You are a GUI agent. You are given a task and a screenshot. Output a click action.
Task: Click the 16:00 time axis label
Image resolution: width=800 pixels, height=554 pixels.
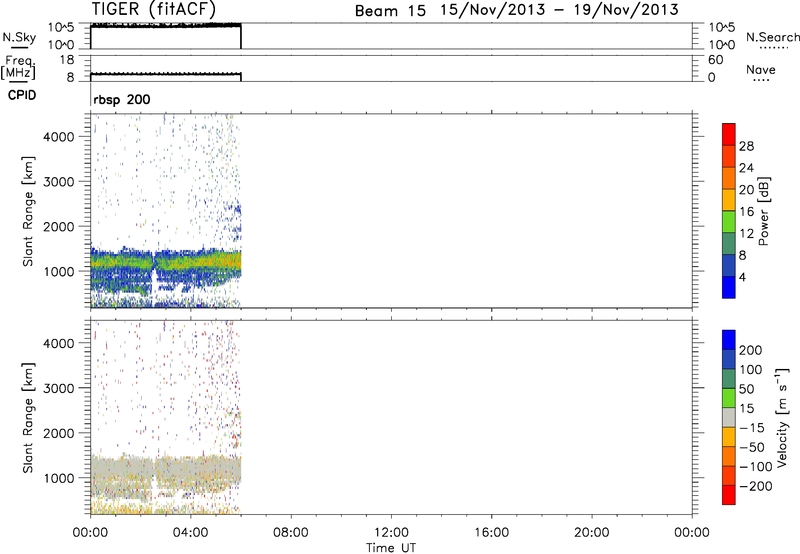491,533
